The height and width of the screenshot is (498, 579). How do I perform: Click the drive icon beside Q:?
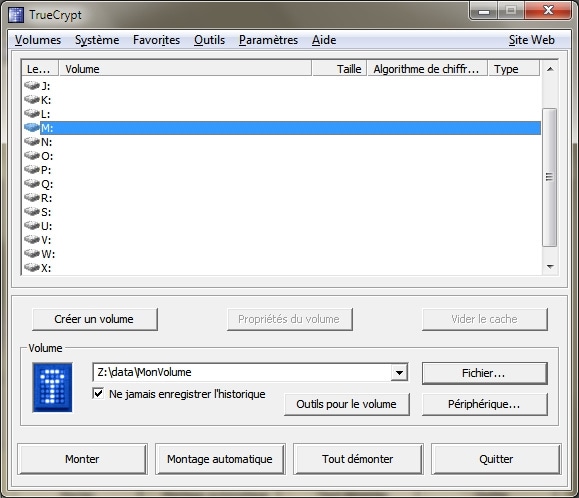[32, 184]
